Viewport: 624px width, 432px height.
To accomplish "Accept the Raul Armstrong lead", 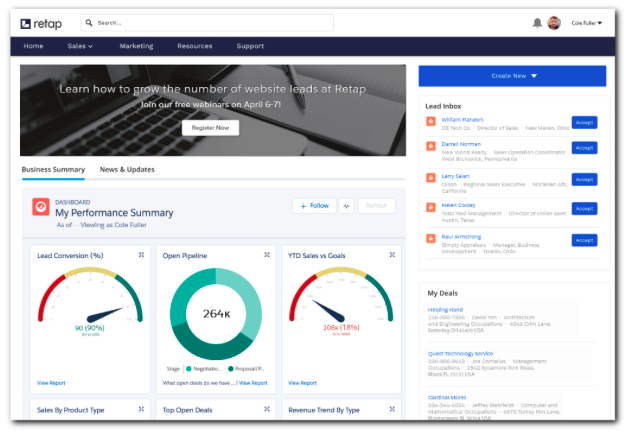I will click(x=584, y=240).
